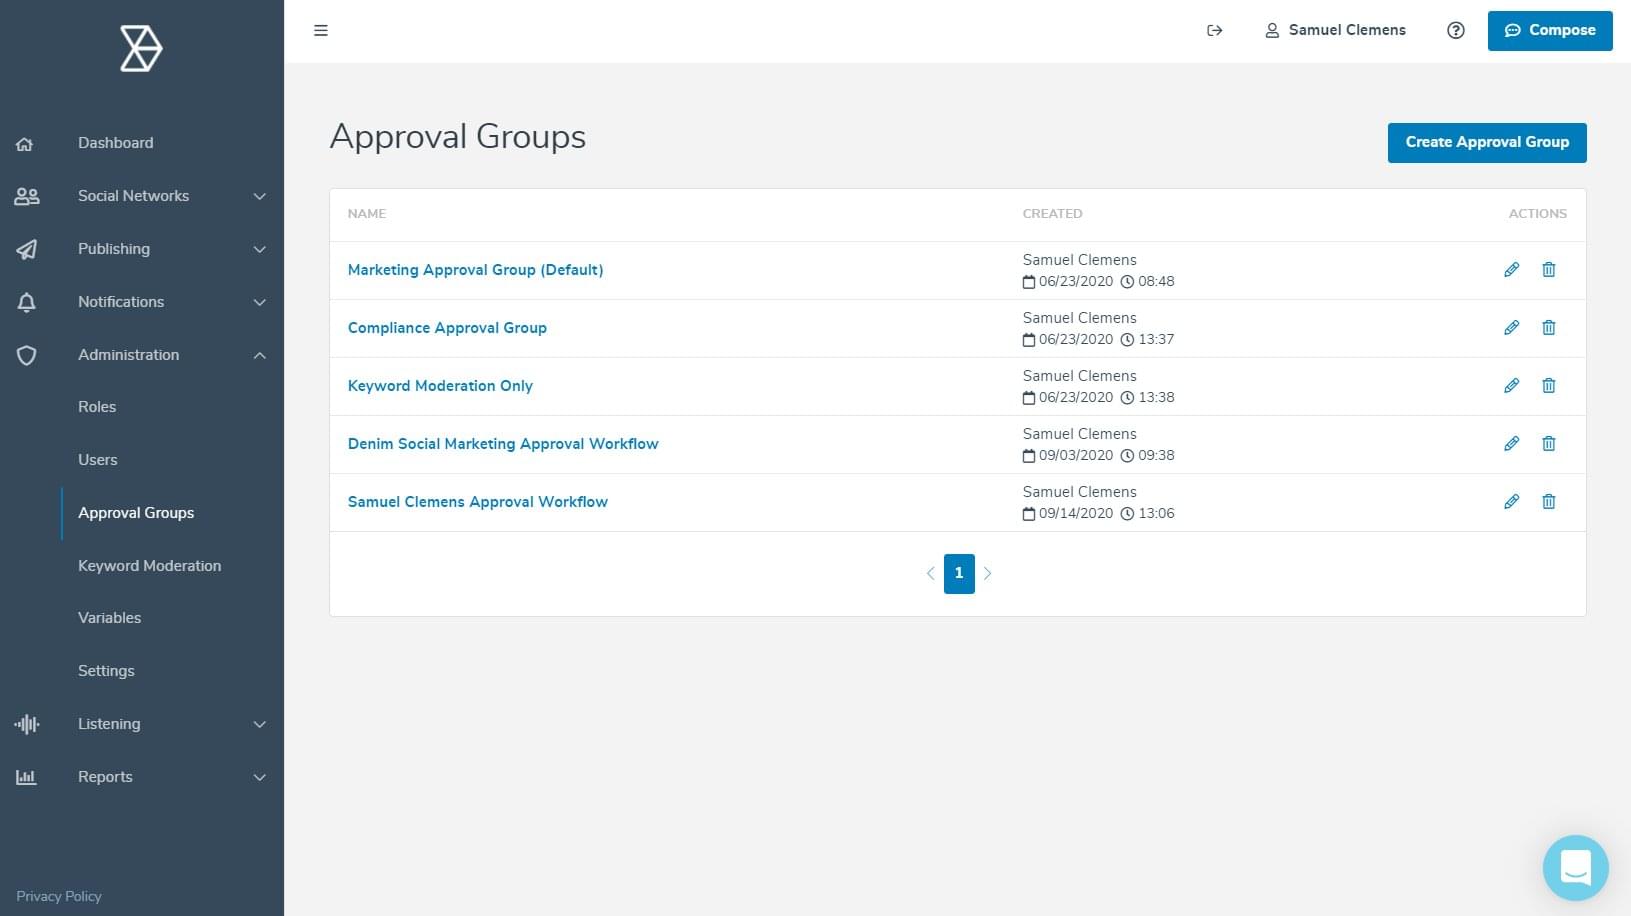Click the Notifications bell icon

pyautogui.click(x=27, y=302)
